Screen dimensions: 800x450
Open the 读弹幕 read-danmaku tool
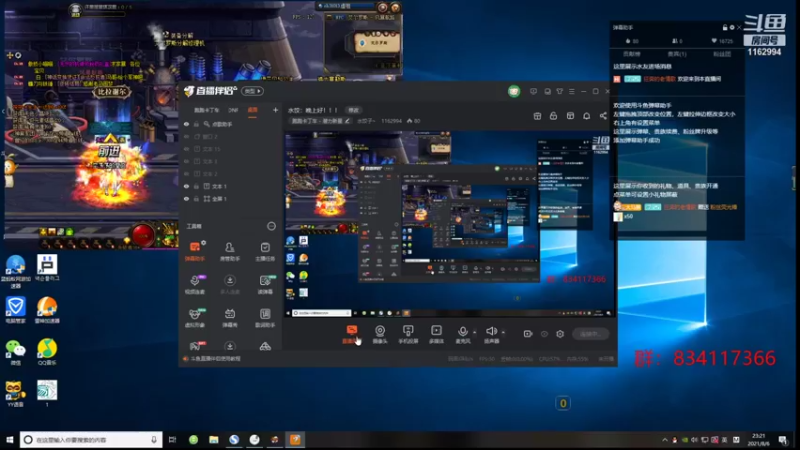tap(265, 285)
